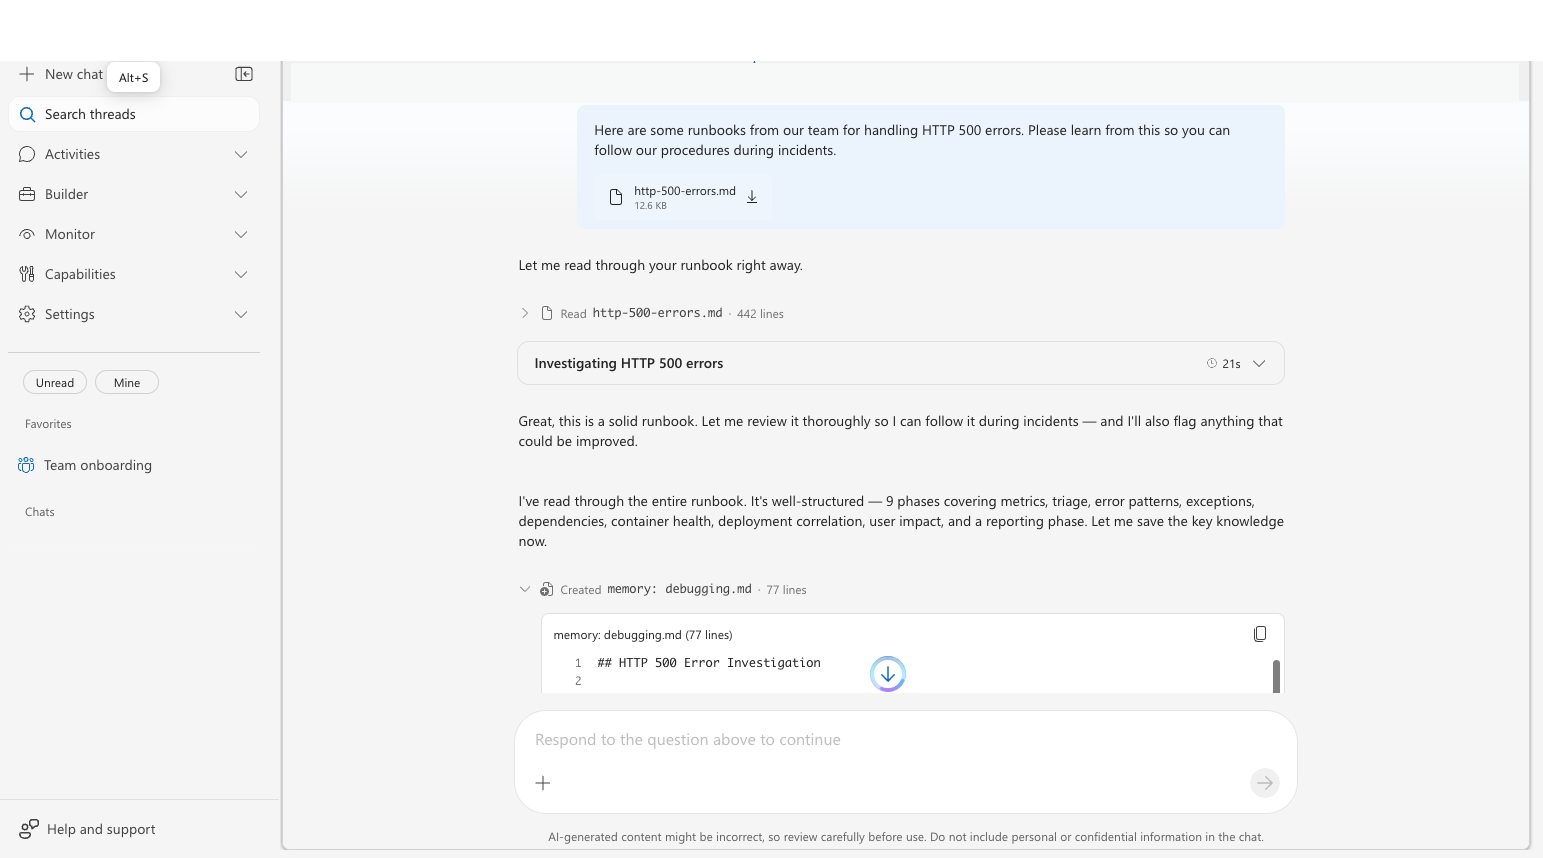Viewport: 1543px width, 858px height.
Task: Click the send arrow button
Action: [x=1265, y=783]
